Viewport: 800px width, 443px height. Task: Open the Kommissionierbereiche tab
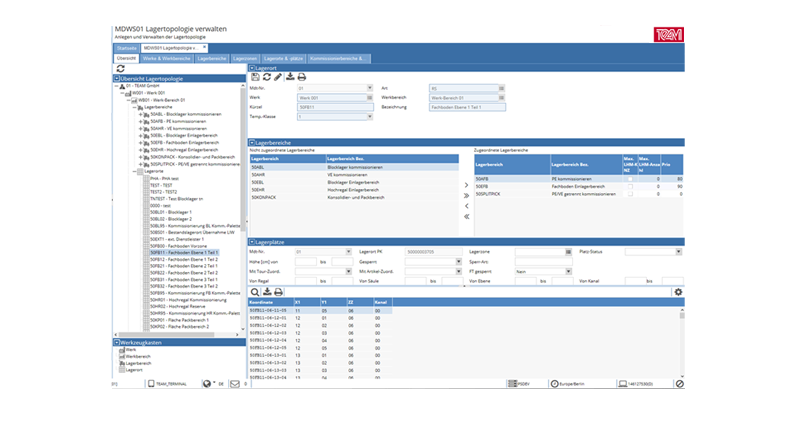point(338,59)
